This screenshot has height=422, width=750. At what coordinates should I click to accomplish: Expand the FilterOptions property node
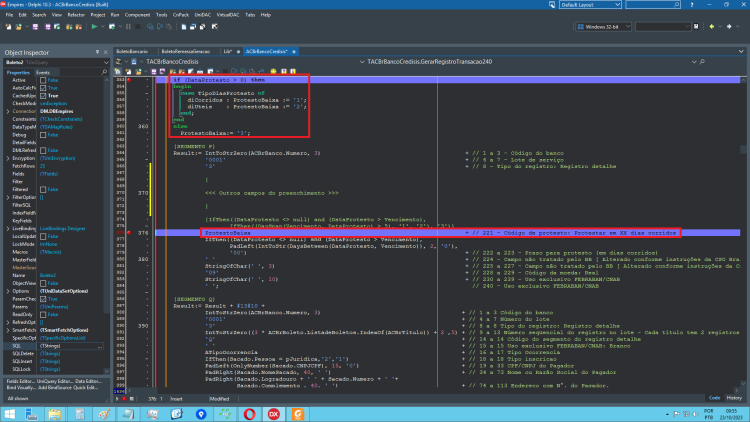(x=8, y=197)
